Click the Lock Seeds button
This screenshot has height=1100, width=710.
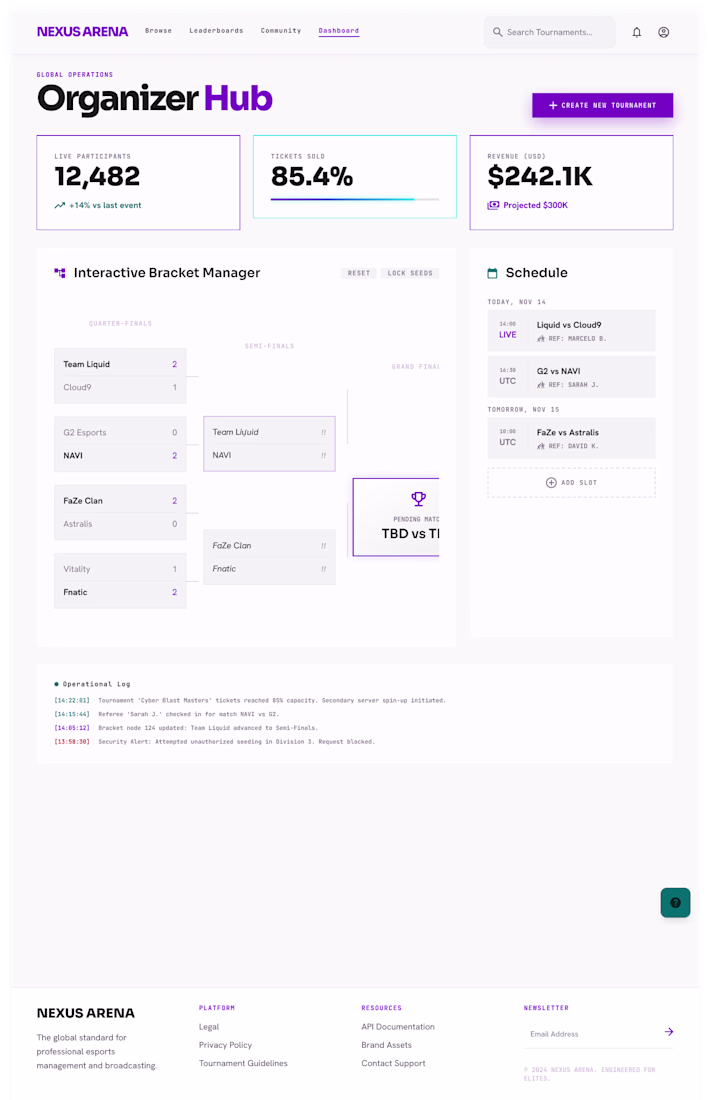tap(410, 273)
